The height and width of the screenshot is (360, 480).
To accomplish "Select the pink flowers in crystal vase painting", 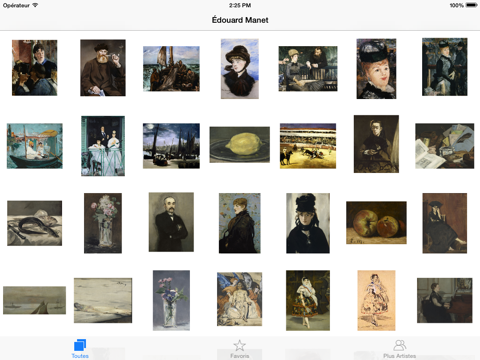I will [103, 223].
